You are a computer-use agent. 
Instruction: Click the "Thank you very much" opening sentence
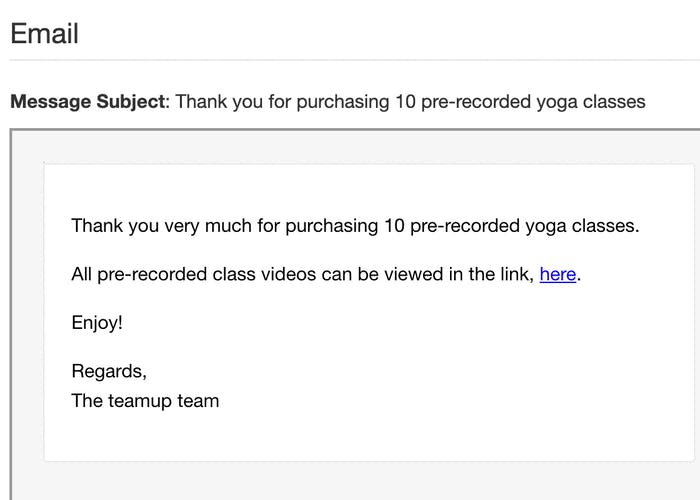click(x=355, y=226)
